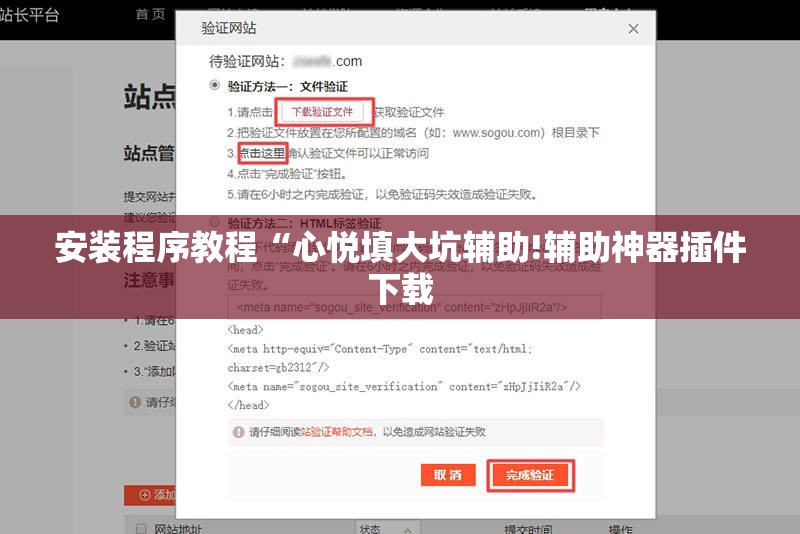Click the 操作 column header

click(x=620, y=529)
